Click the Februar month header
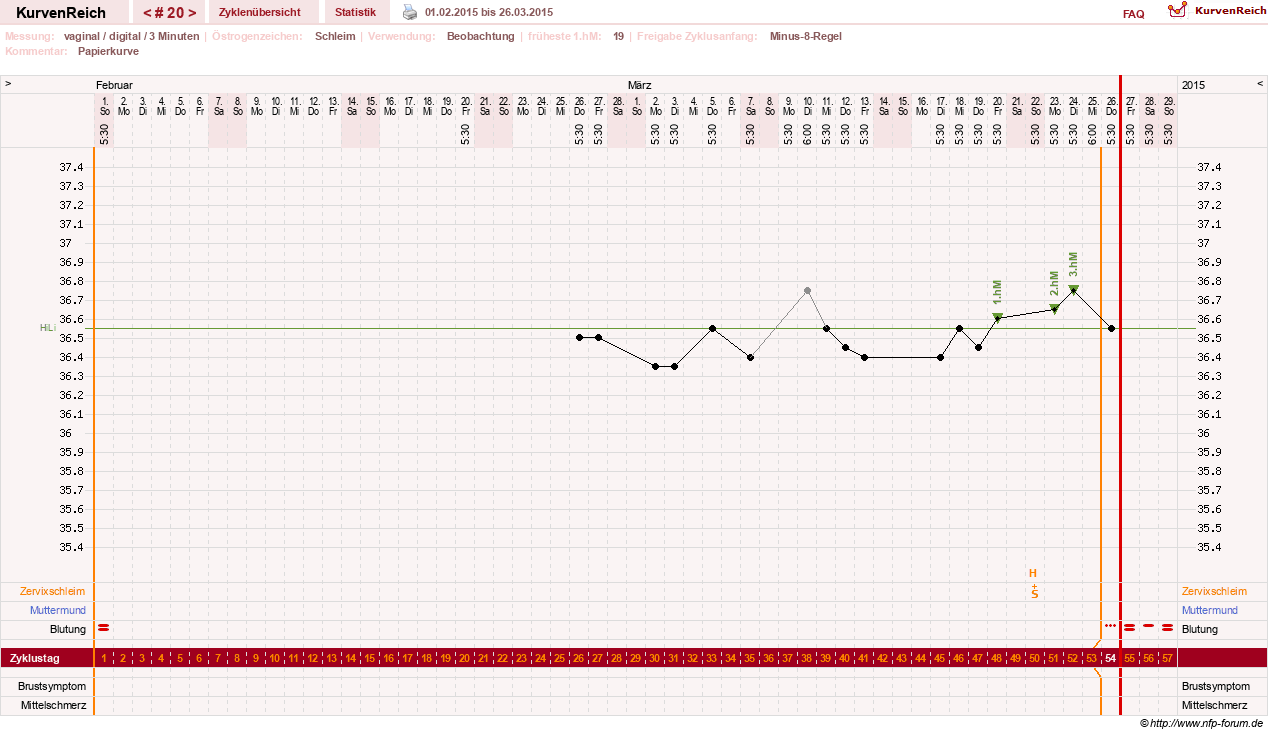 coord(114,85)
